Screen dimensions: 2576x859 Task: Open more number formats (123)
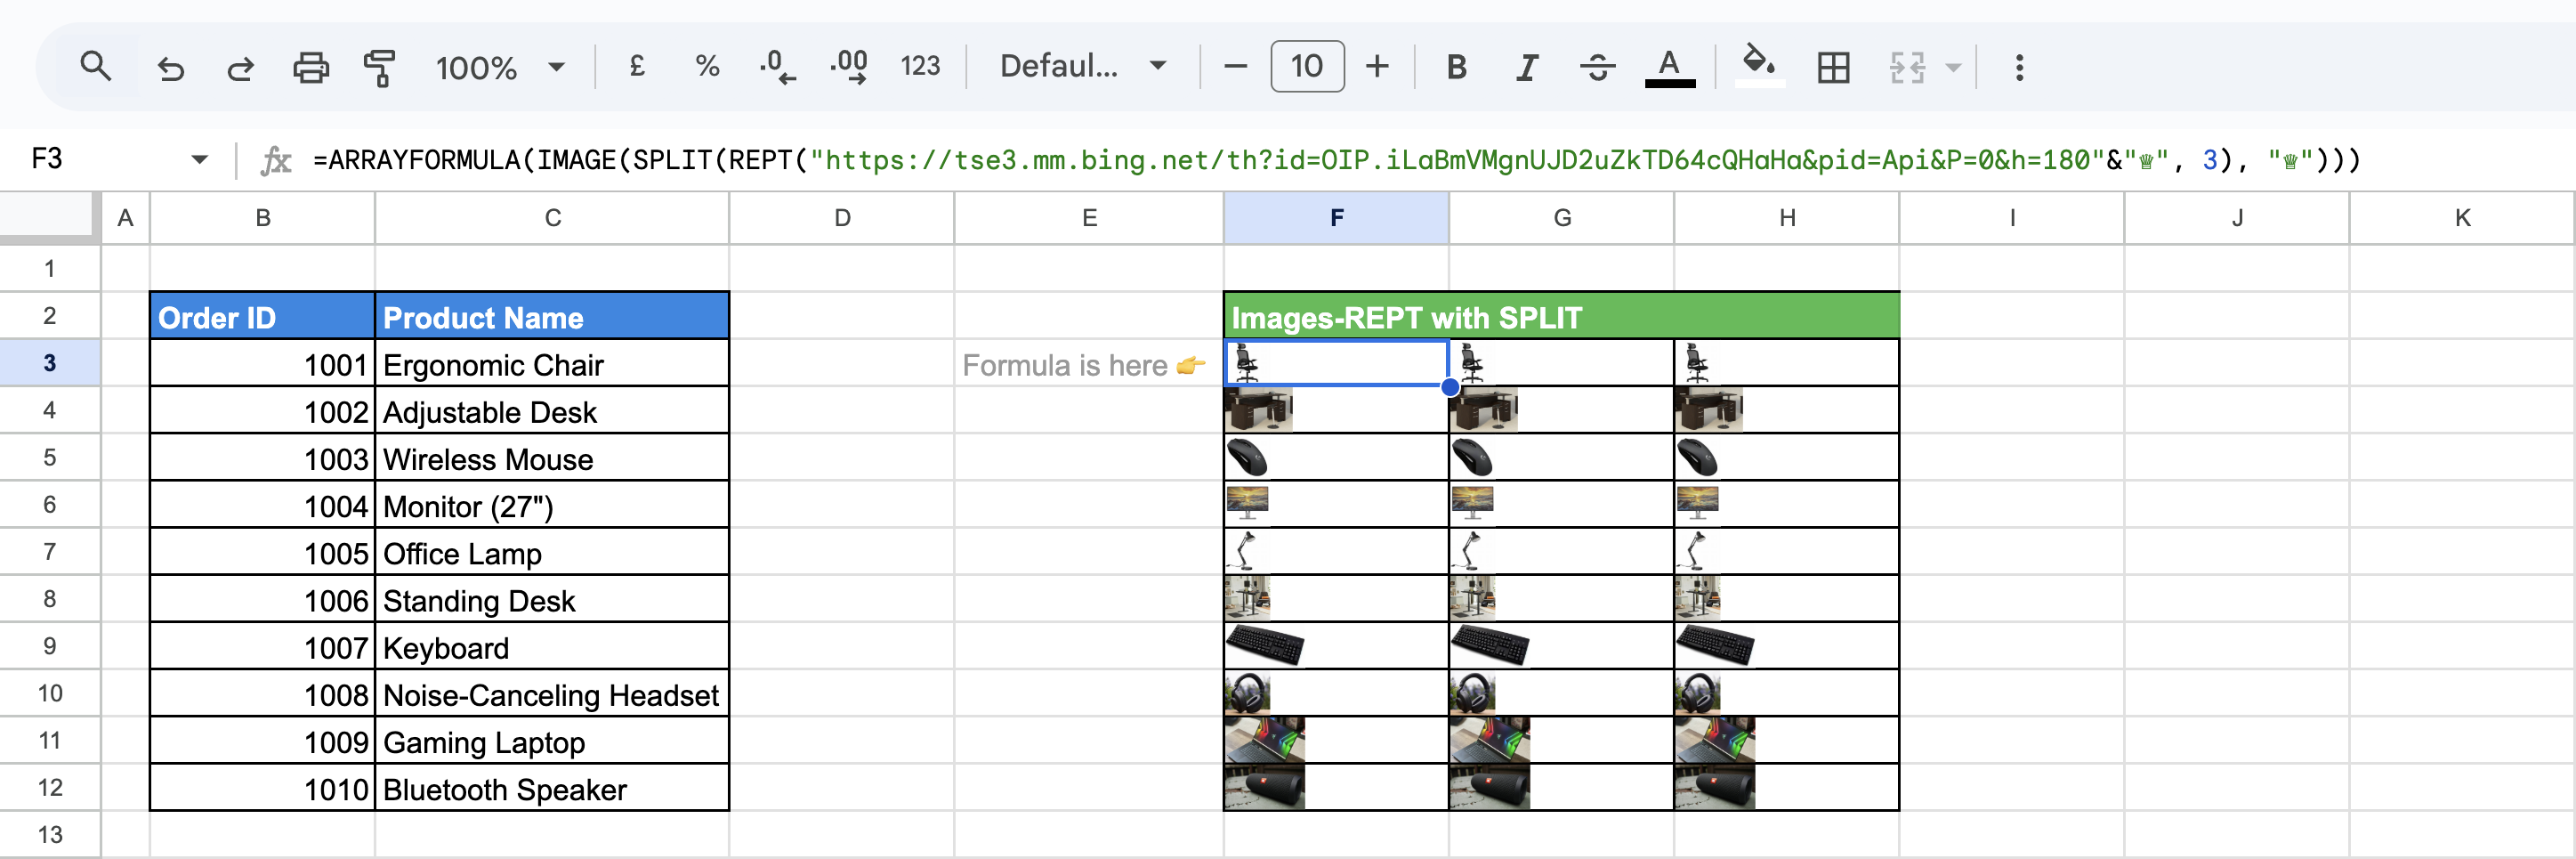[920, 67]
